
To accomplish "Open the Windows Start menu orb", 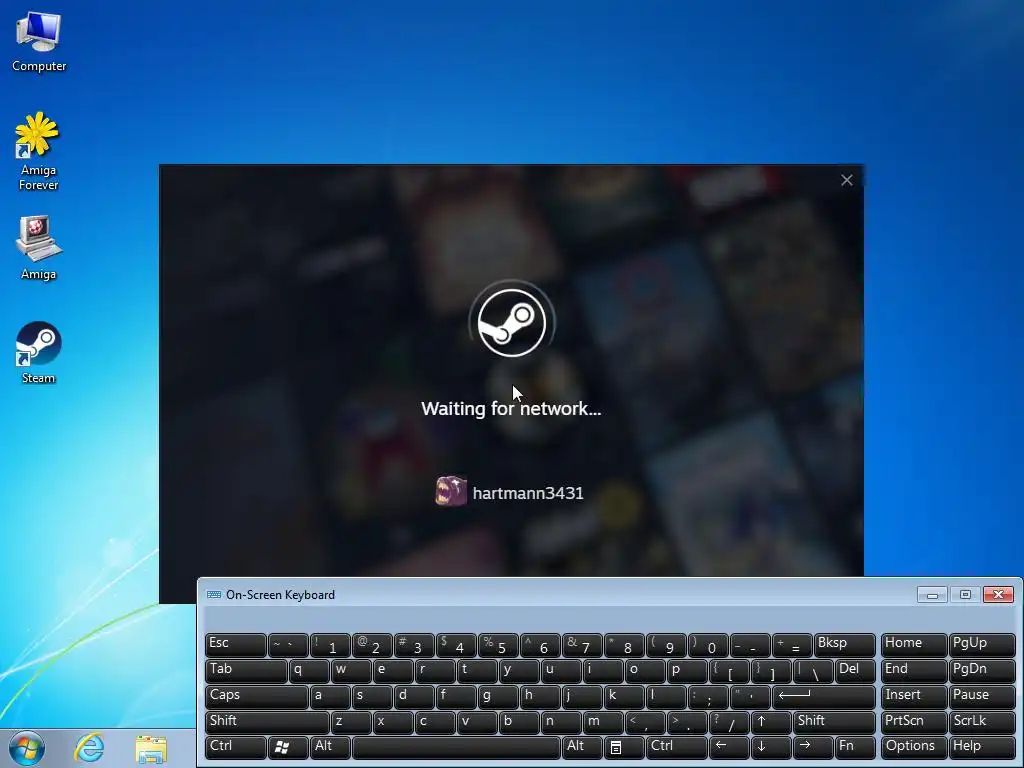I will tap(27, 748).
